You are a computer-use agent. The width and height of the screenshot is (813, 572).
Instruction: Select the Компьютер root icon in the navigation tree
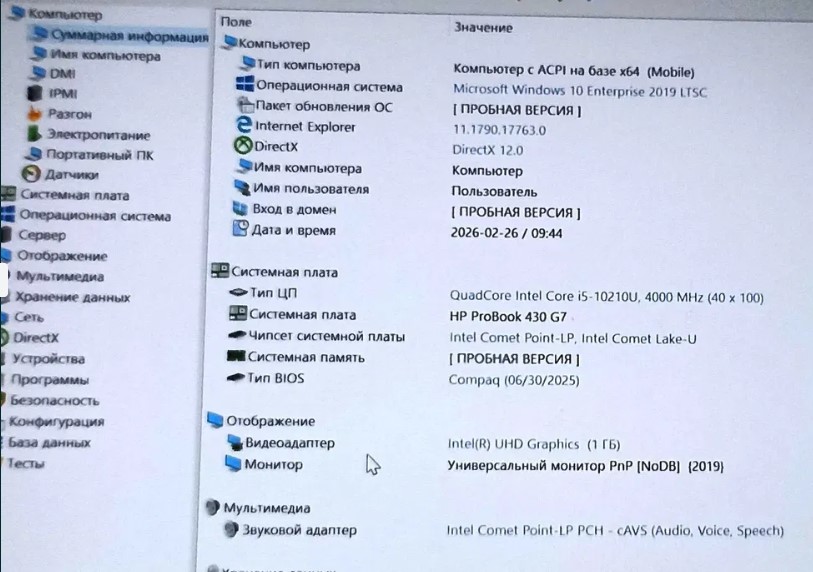(18, 12)
